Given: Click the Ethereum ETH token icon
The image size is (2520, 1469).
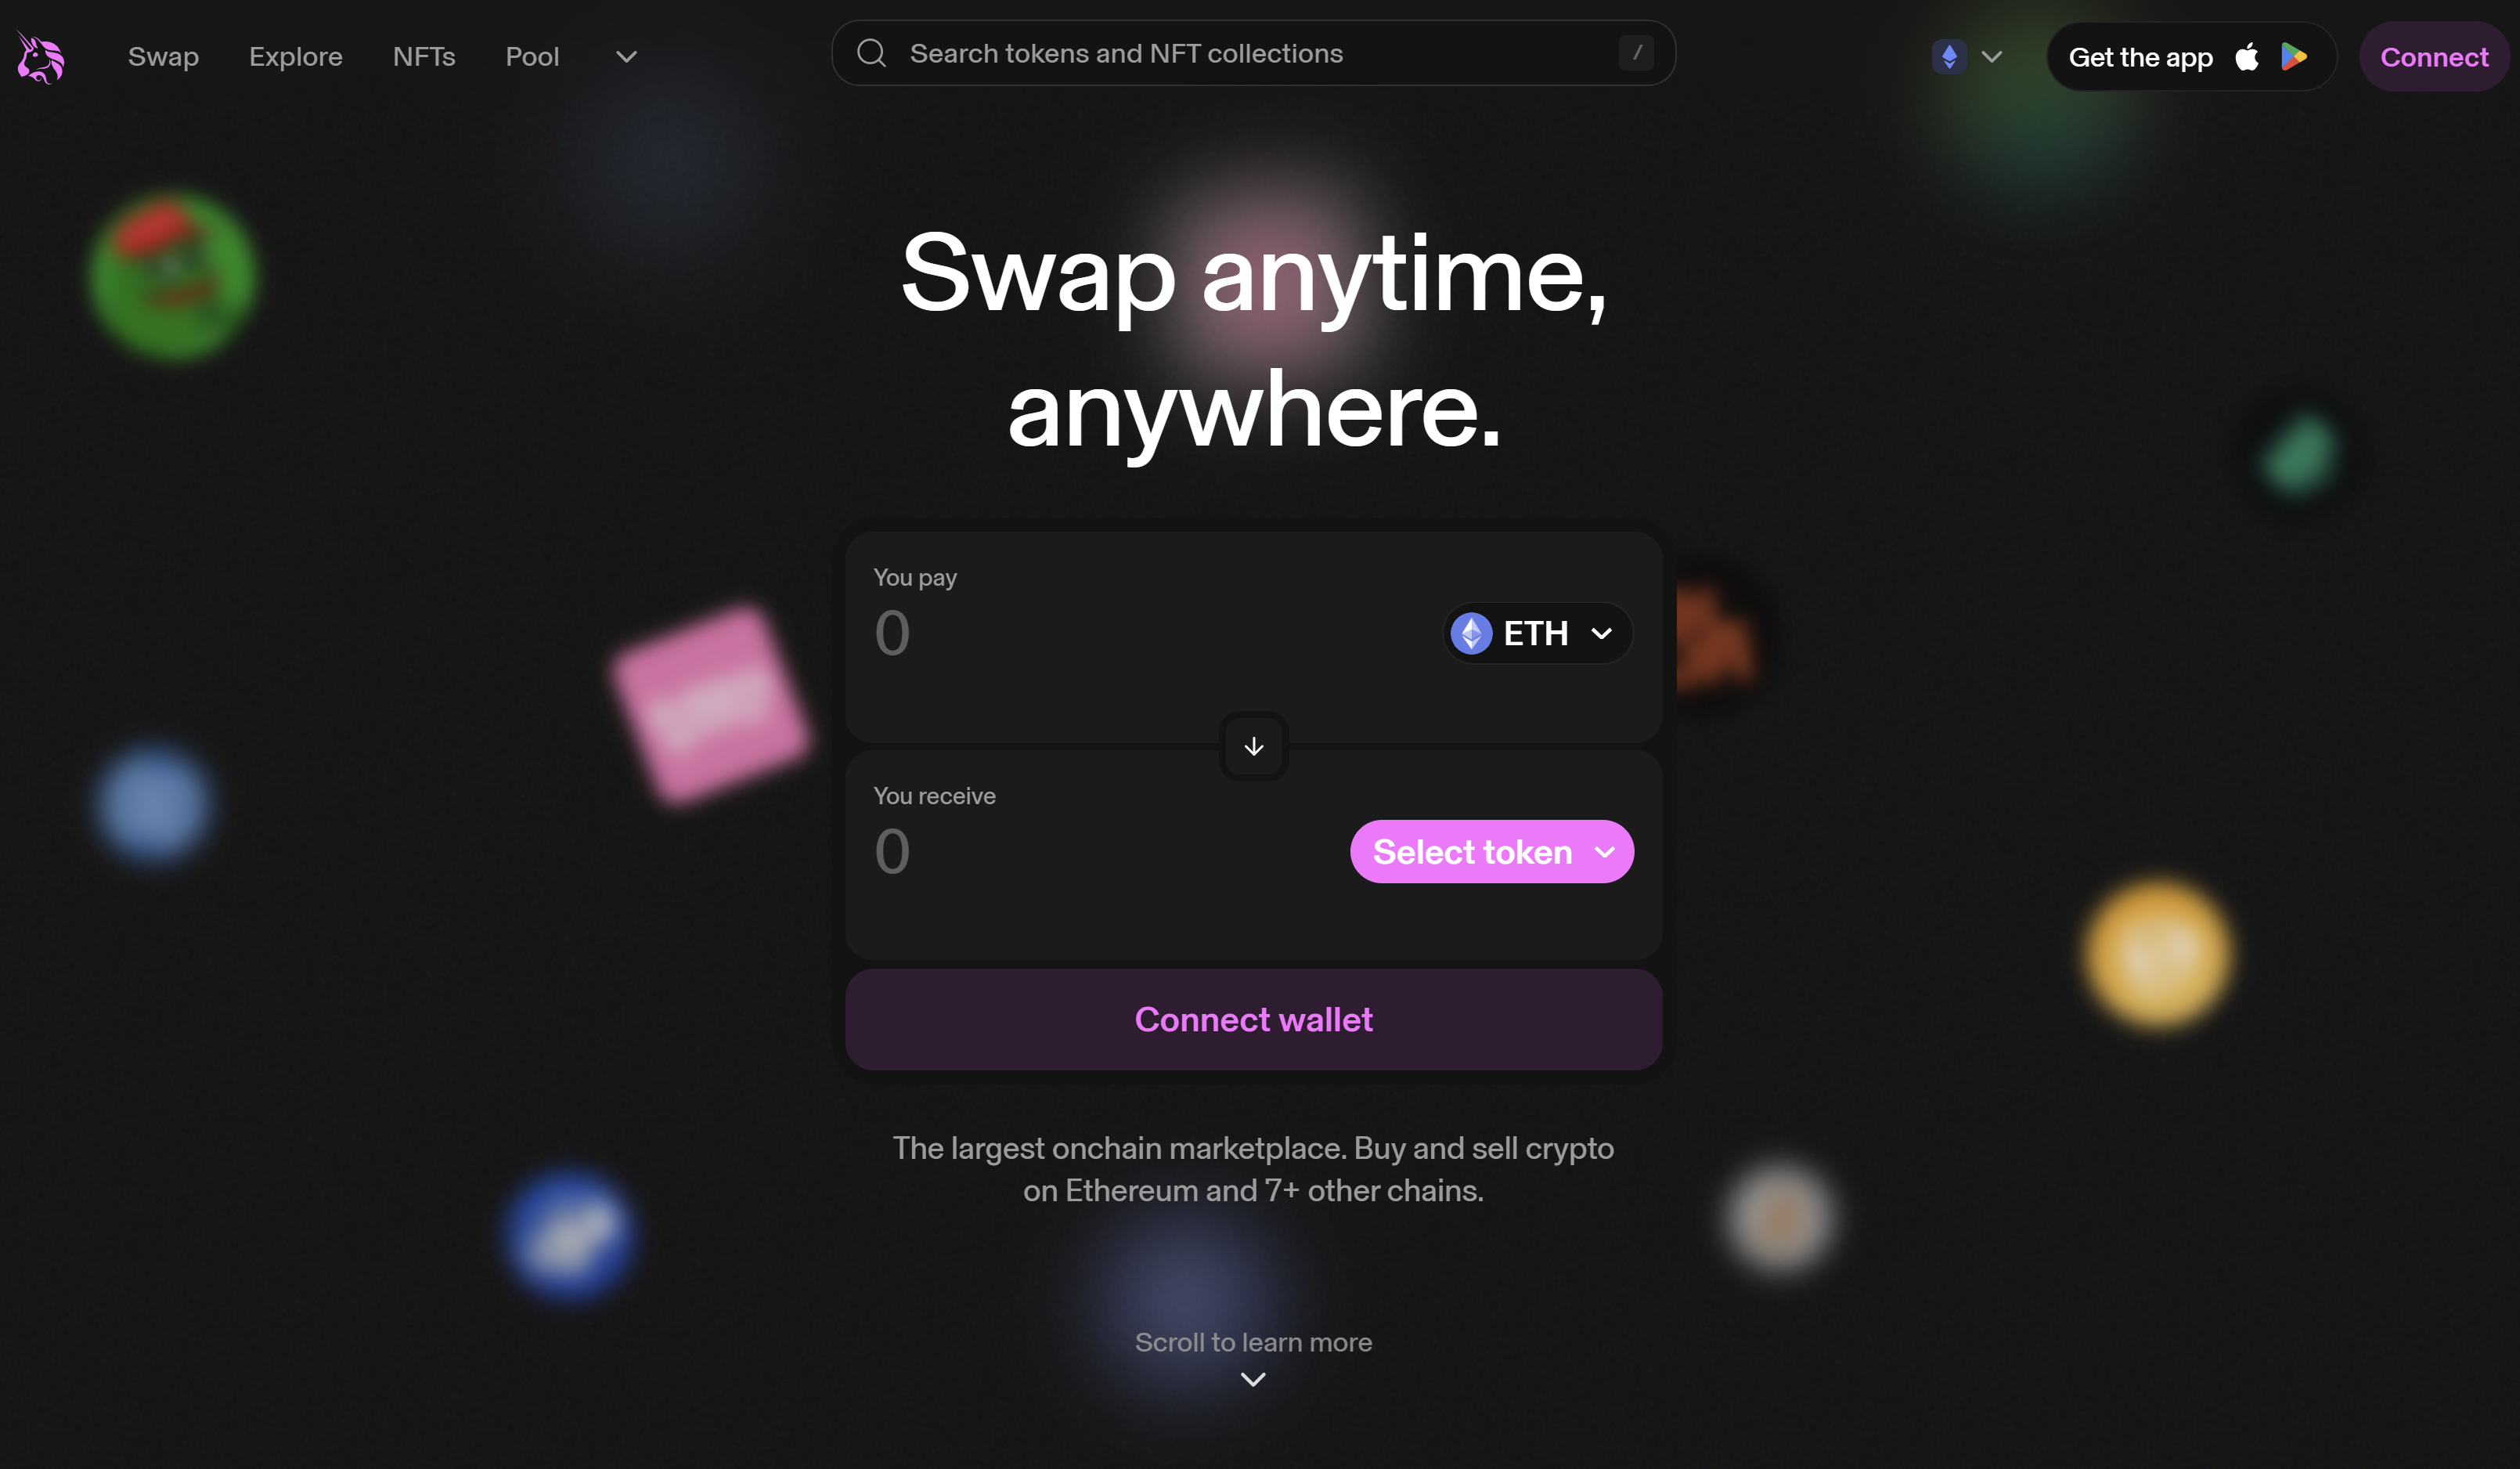Looking at the screenshot, I should coord(1473,633).
